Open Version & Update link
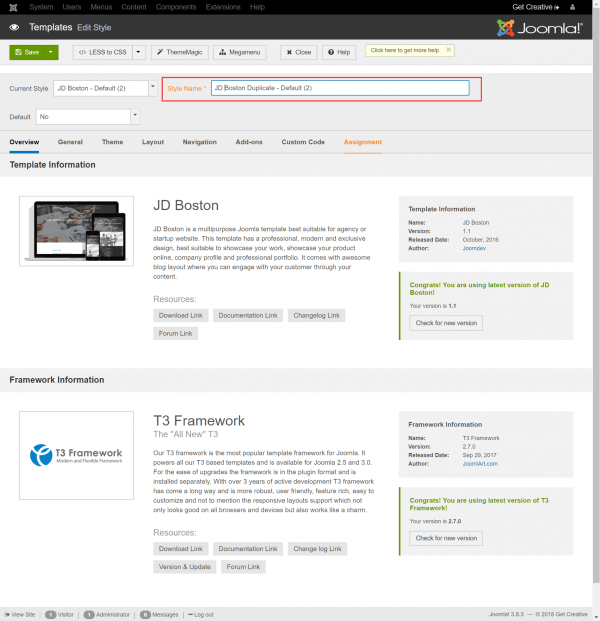The width and height of the screenshot is (600, 621). tap(185, 567)
